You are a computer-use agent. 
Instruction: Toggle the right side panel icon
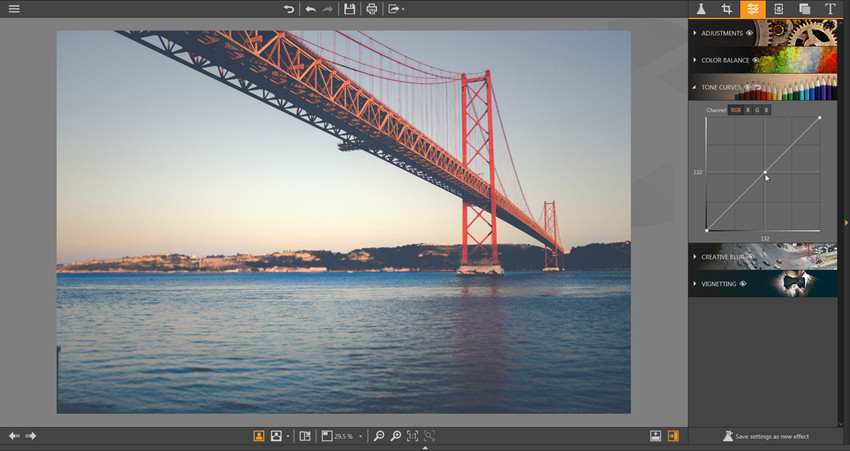pos(673,436)
